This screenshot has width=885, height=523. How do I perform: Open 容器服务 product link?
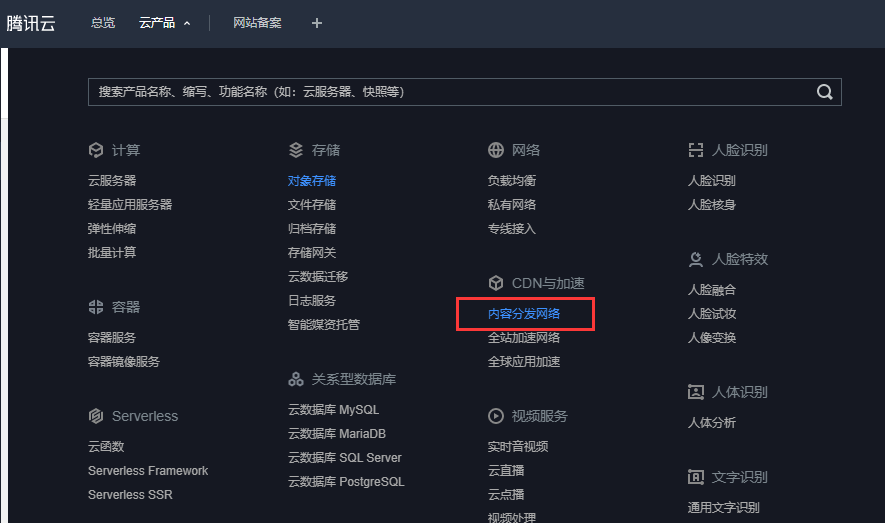(x=112, y=337)
